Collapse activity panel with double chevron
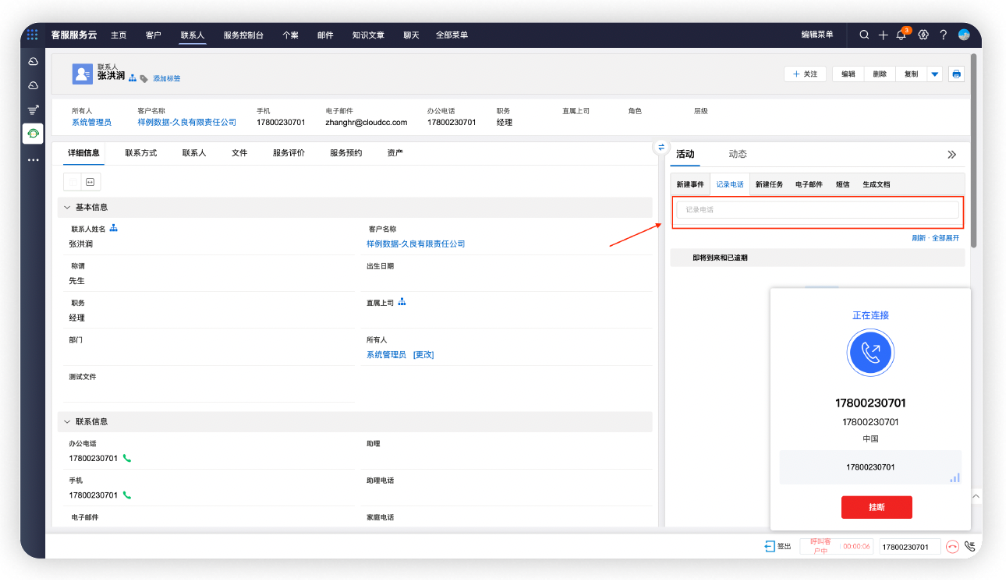The width and height of the screenshot is (1006, 580). (x=951, y=155)
